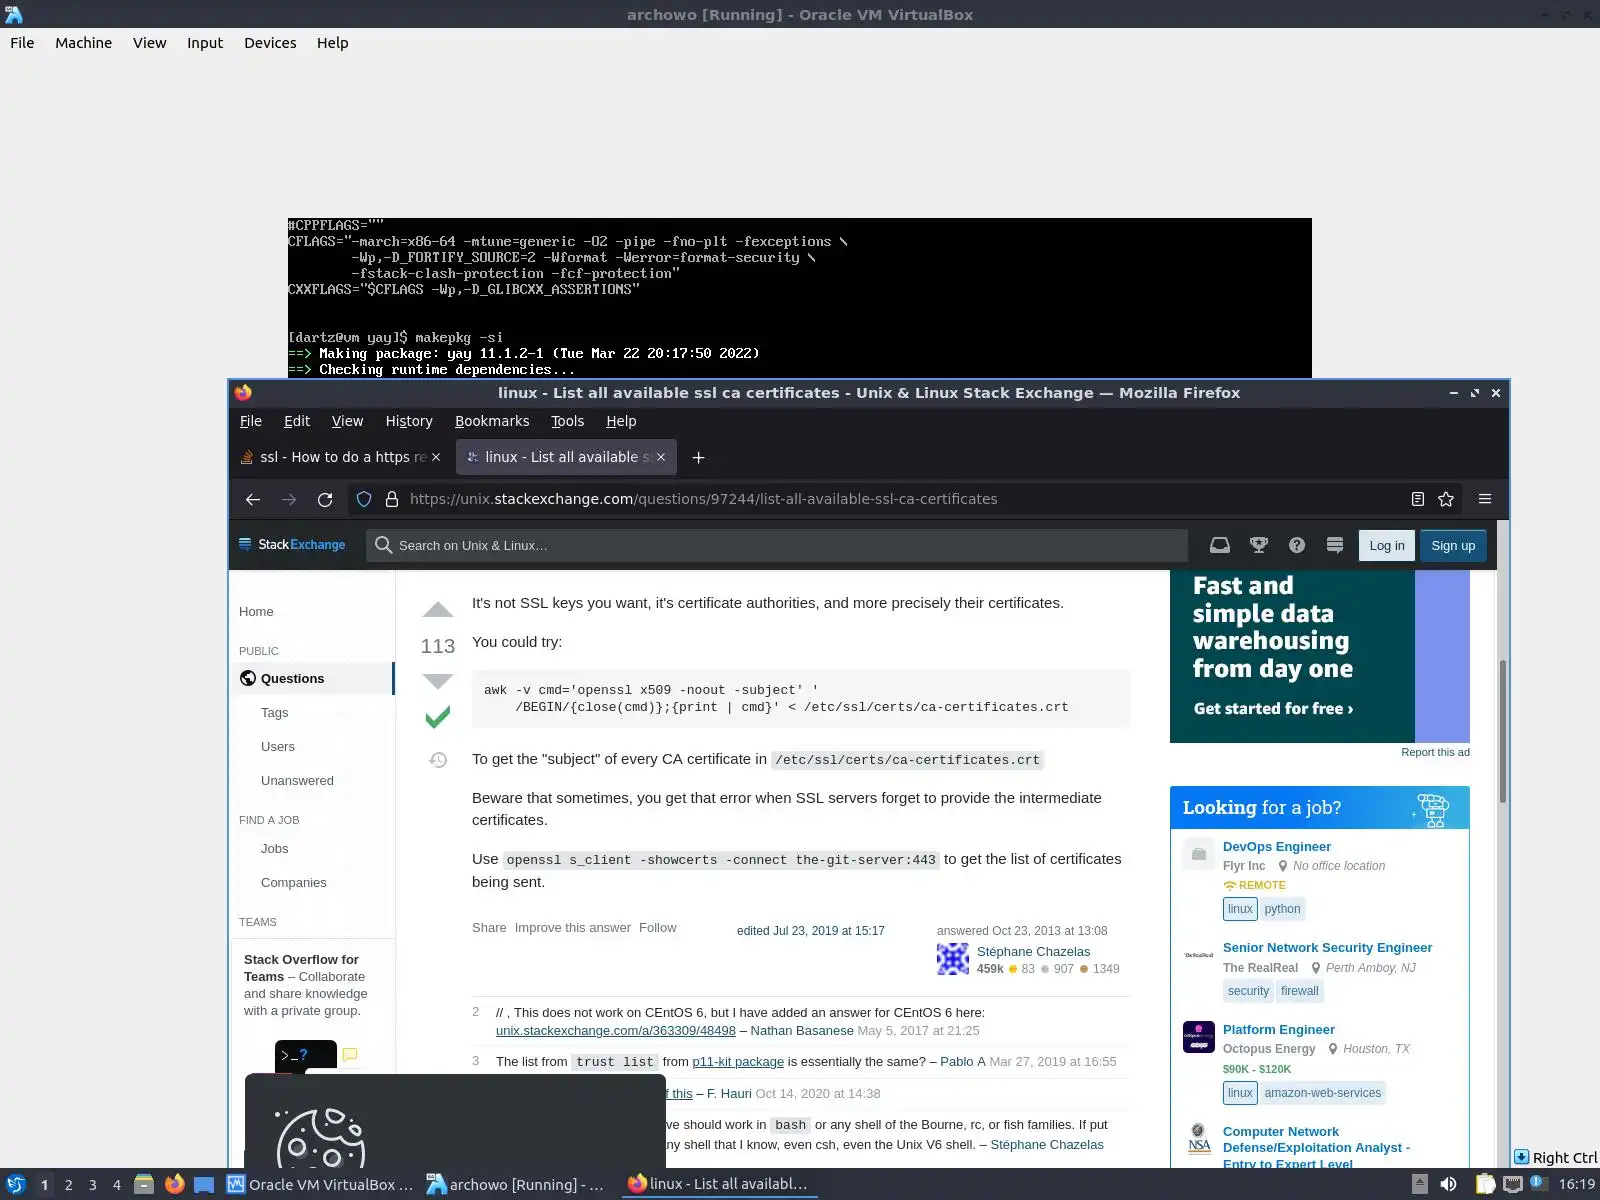Click the Log in button
This screenshot has height=1200, width=1600.
click(x=1386, y=545)
